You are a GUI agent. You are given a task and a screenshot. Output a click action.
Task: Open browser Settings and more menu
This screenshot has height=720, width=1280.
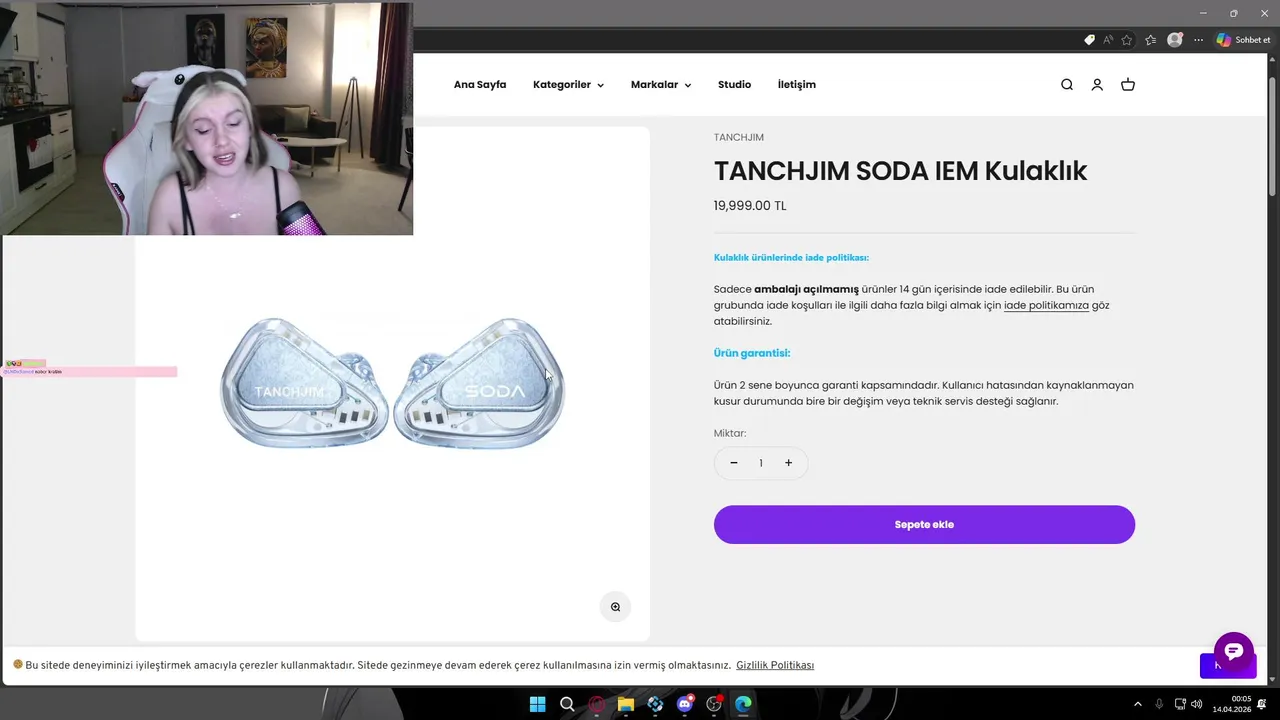(x=1198, y=40)
